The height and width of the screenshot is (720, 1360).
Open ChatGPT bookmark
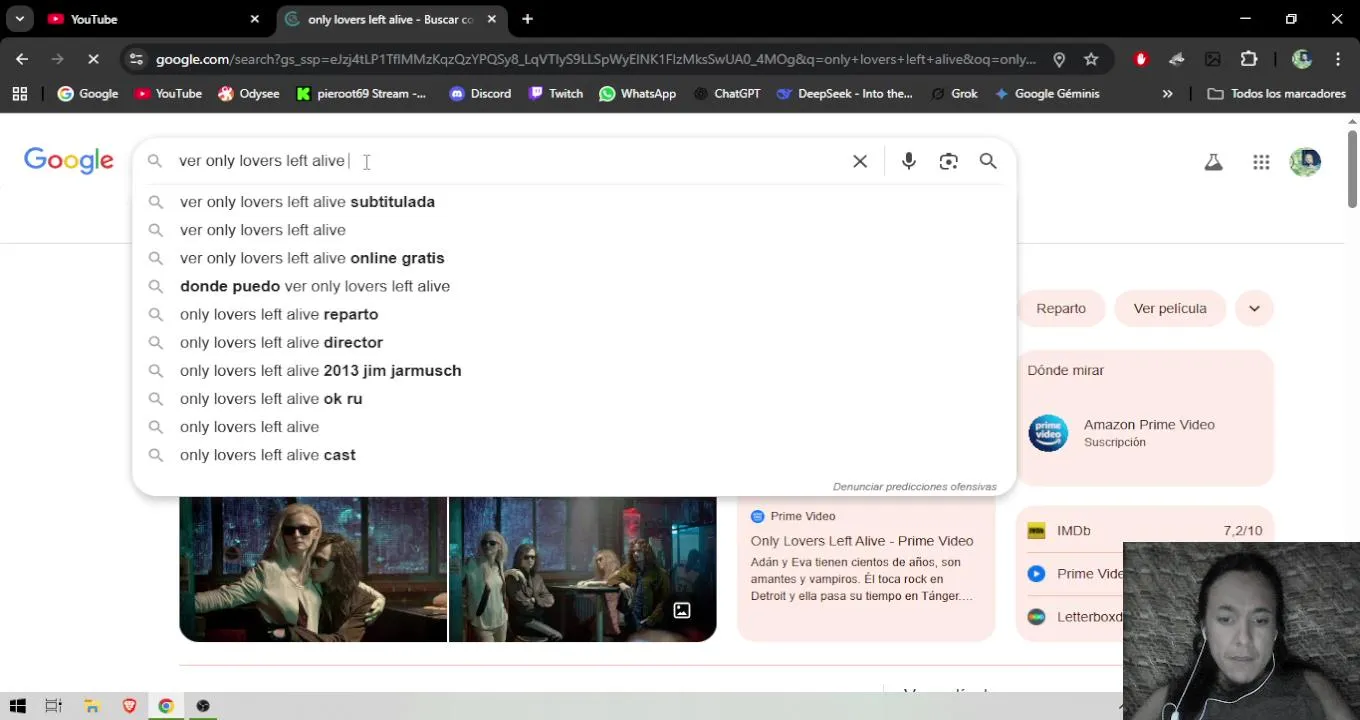pyautogui.click(x=726, y=93)
